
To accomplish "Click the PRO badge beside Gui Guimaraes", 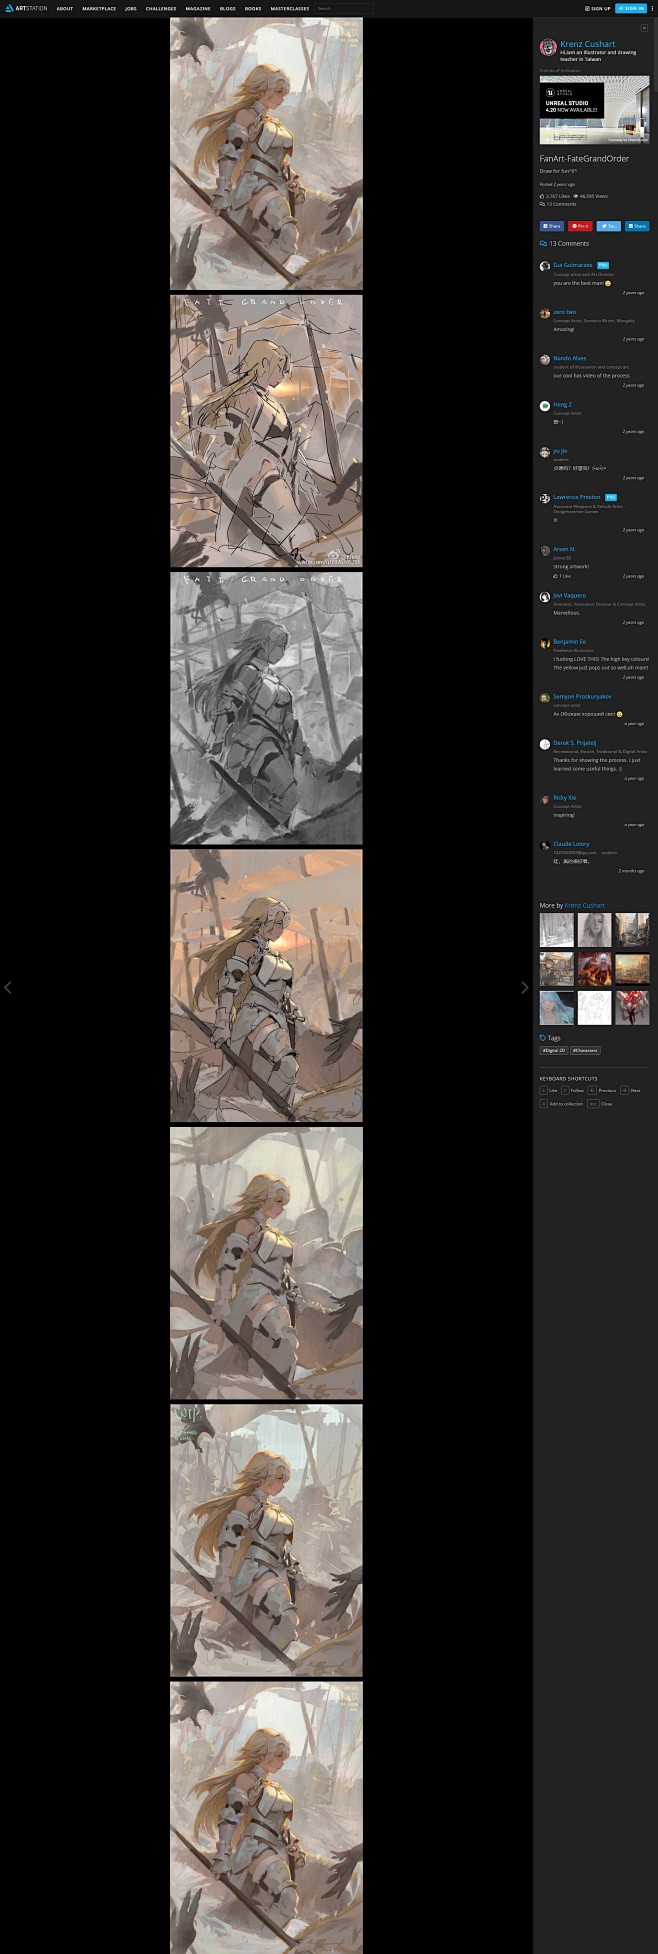I will (603, 265).
